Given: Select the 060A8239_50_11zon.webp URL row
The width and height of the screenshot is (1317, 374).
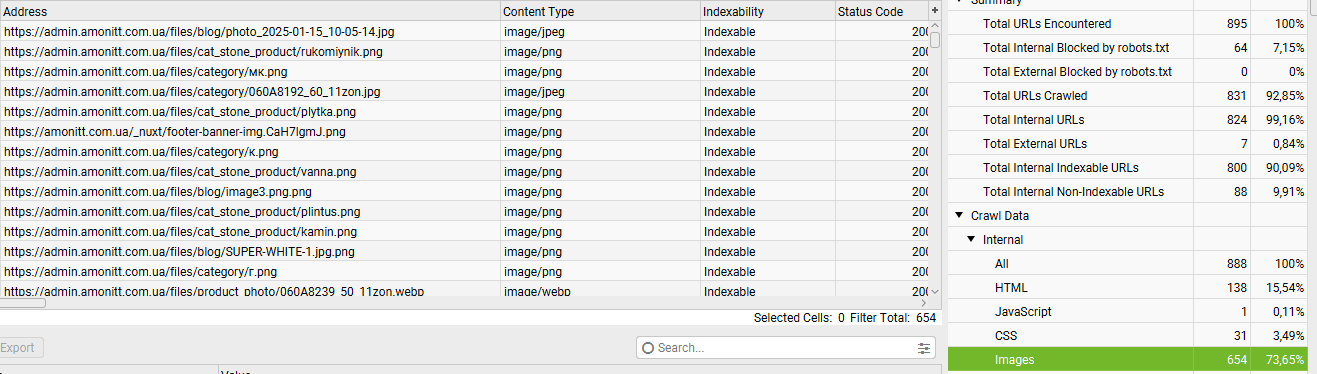Looking at the screenshot, I should [464, 290].
